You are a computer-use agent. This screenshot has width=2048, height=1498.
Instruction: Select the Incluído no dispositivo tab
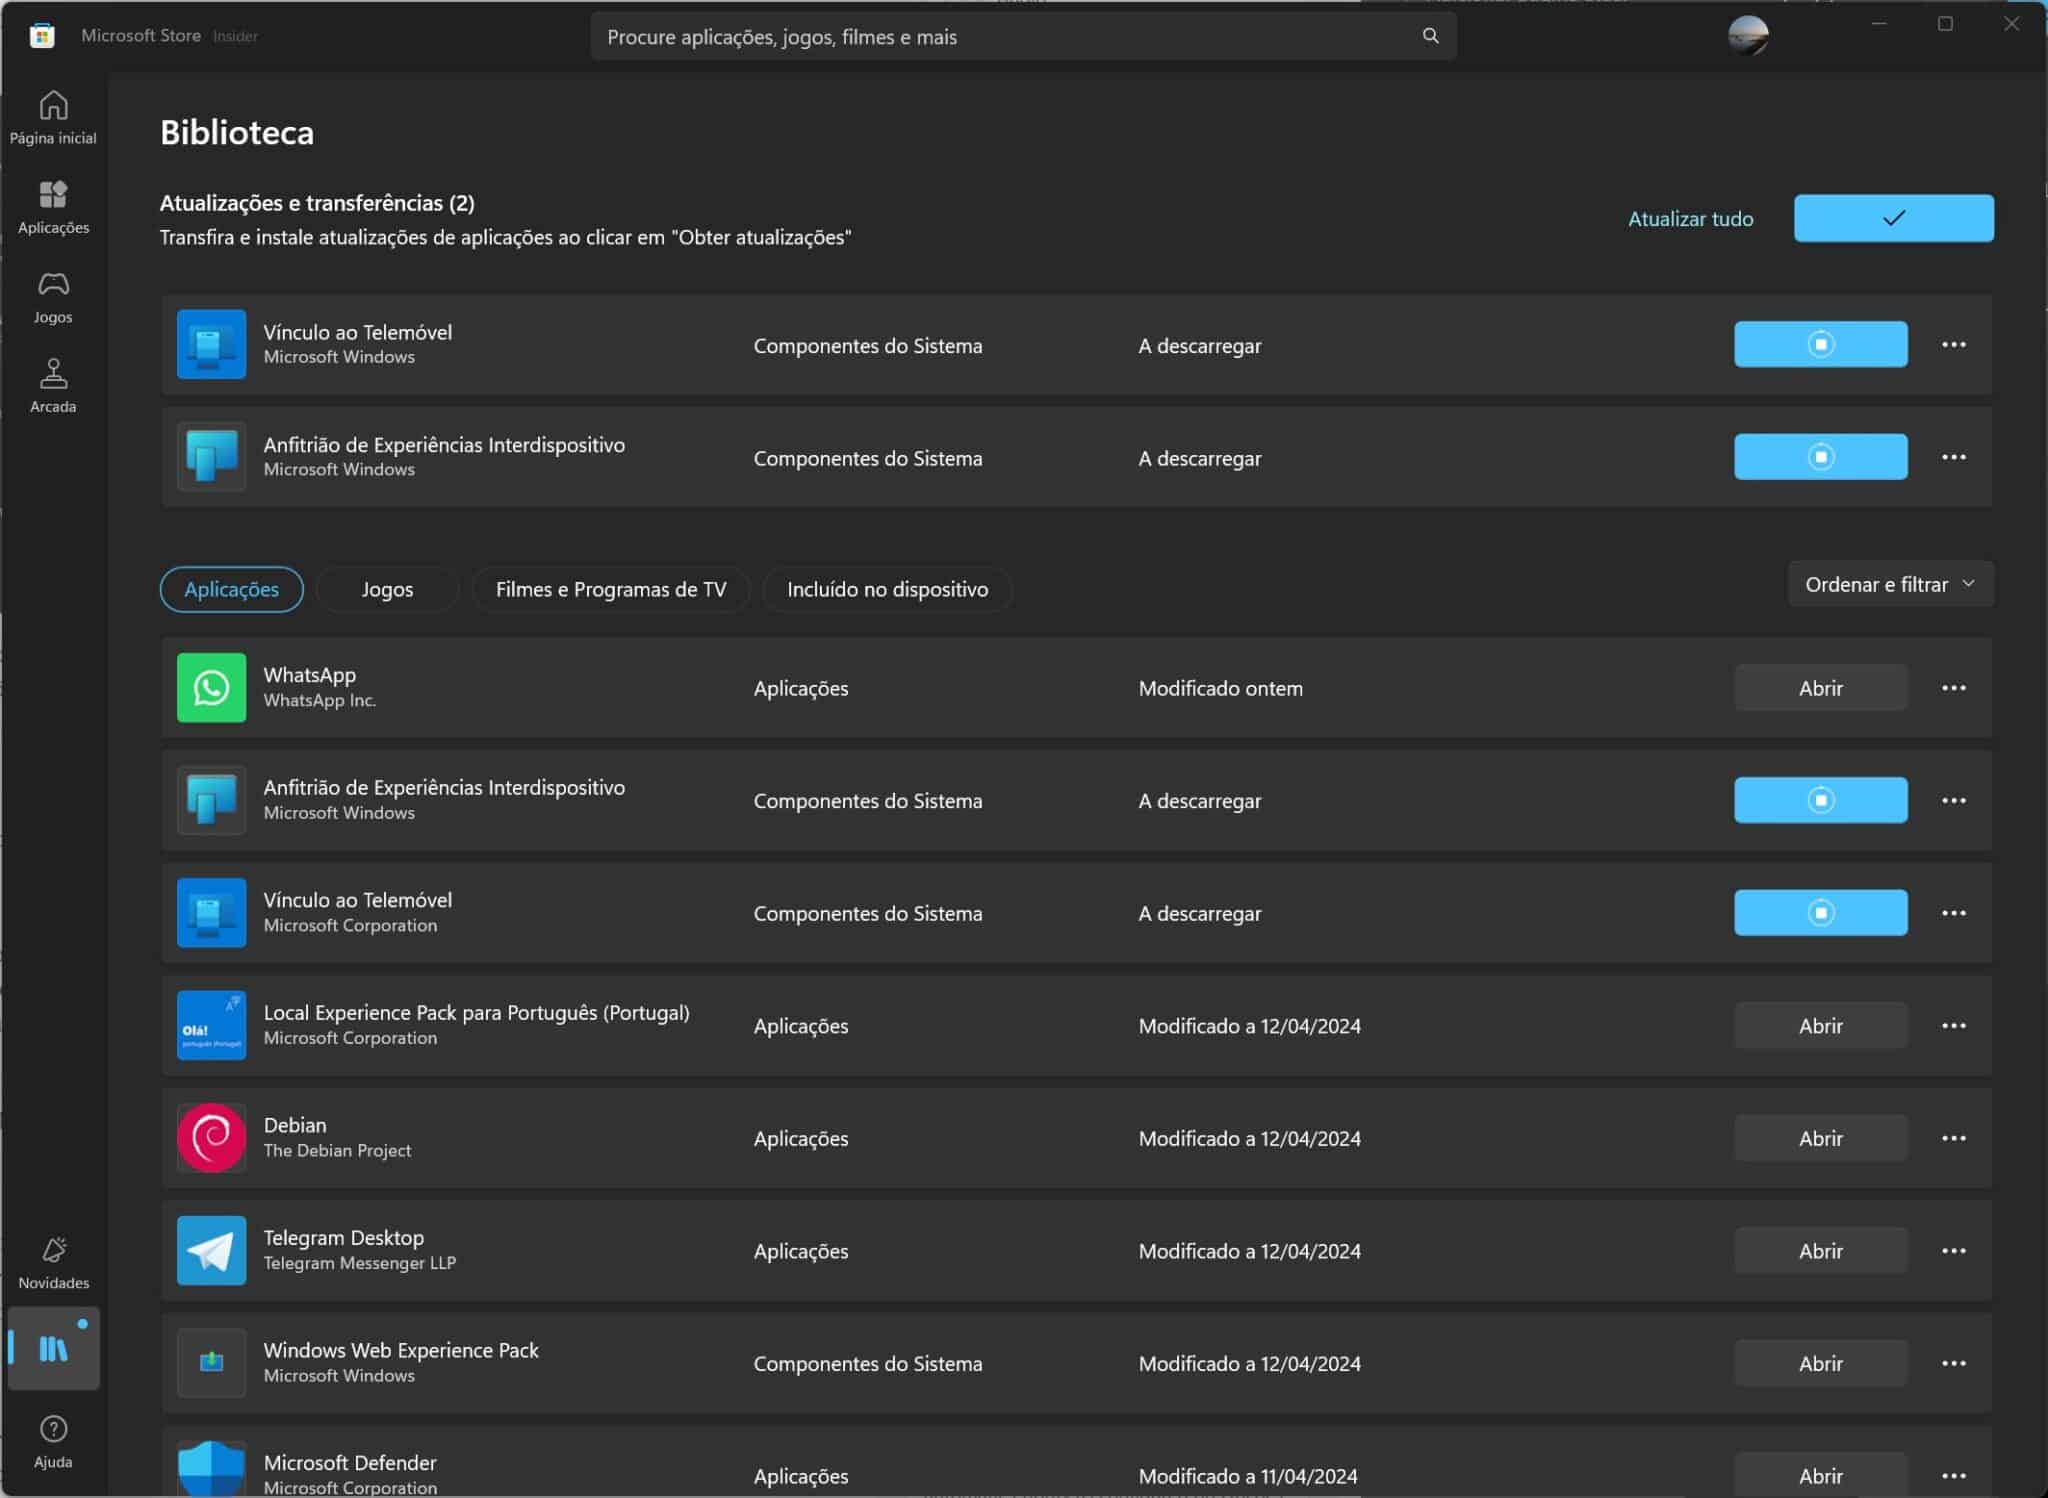887,589
